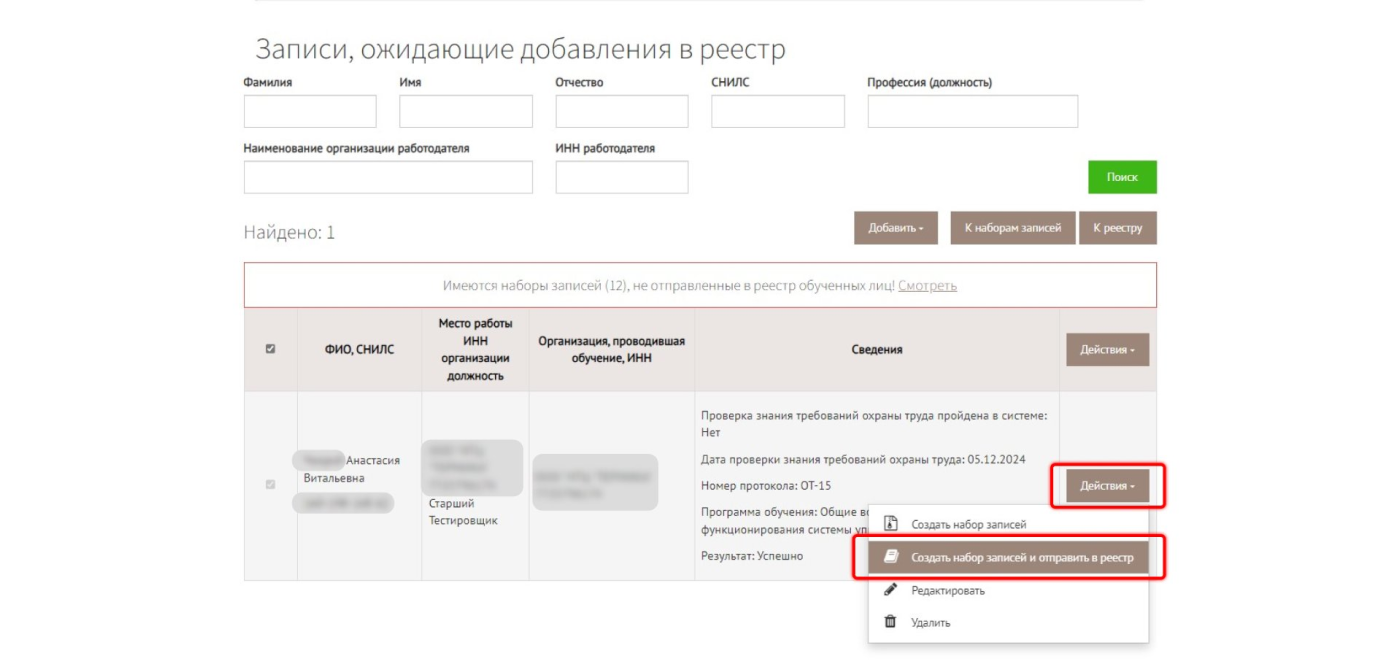Image resolution: width=1400 pixels, height=664 pixels.
Task: Click the Номер протокола: ОТ-15 text
Action: [766, 486]
